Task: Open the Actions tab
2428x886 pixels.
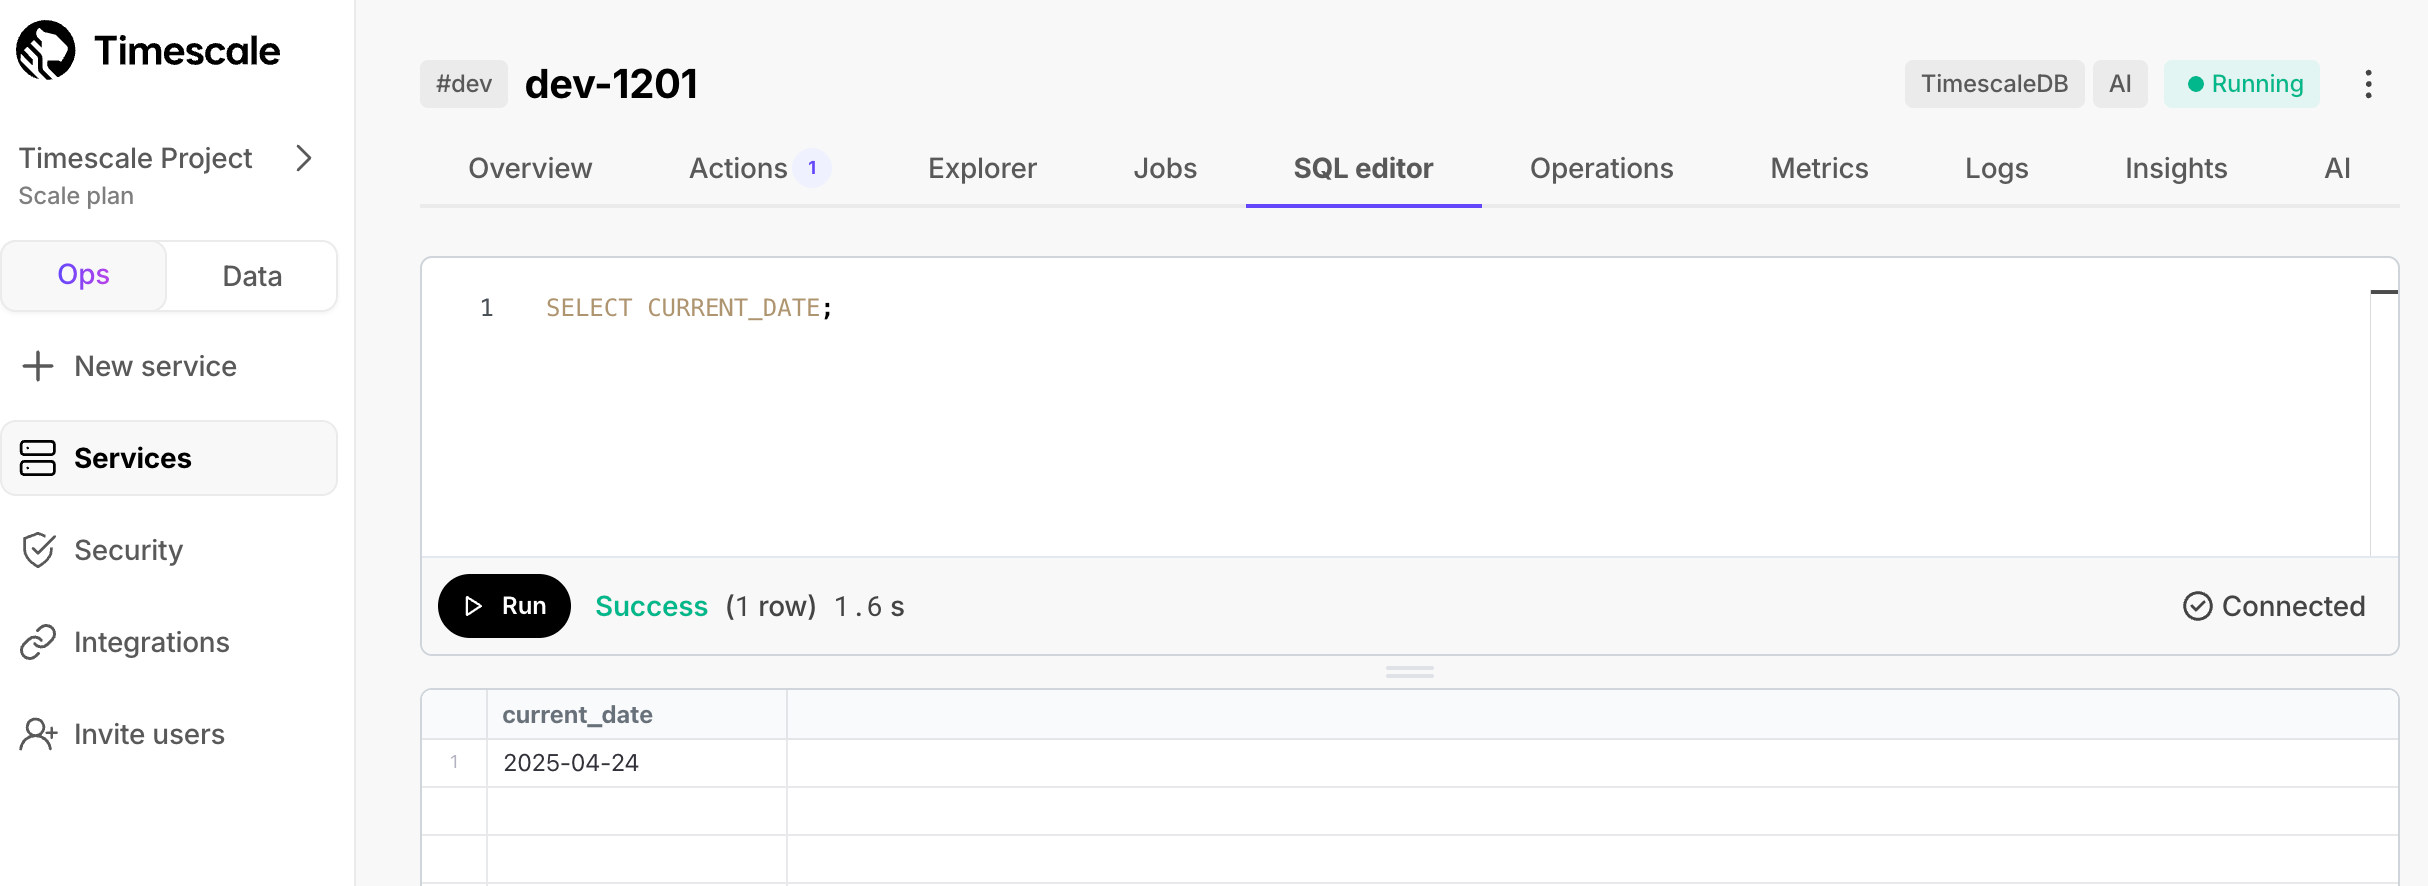Action: [738, 168]
